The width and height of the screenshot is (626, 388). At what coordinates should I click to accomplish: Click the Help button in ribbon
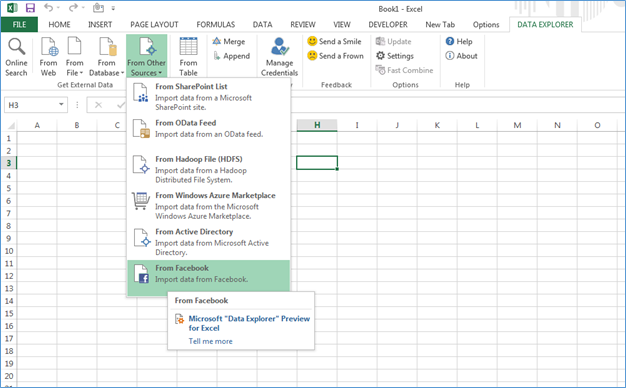point(459,41)
